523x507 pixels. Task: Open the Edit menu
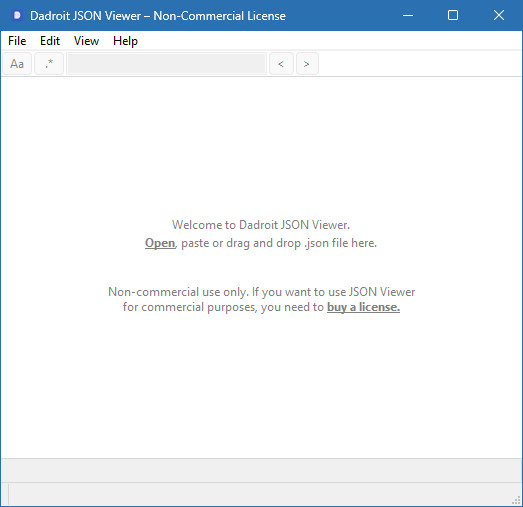50,41
